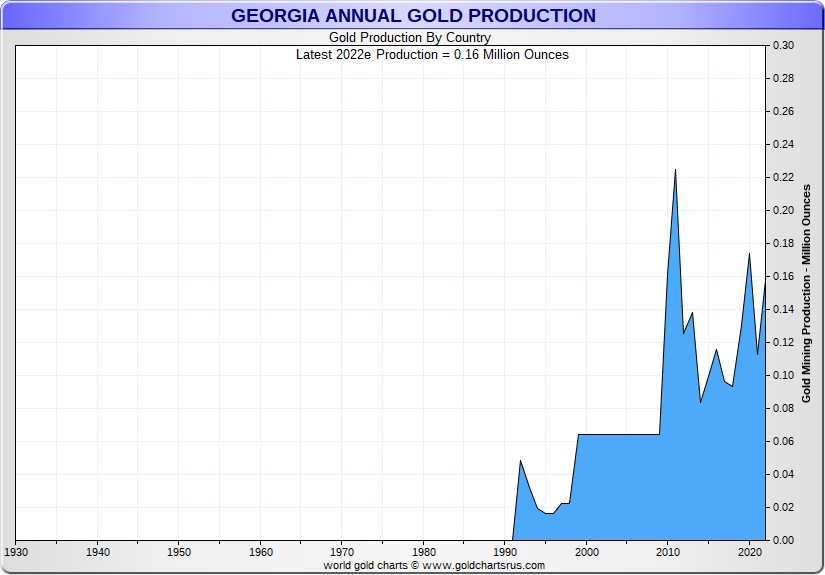Click the y-axis value 0.04
Screen dimensions: 825x575
[x=783, y=475]
